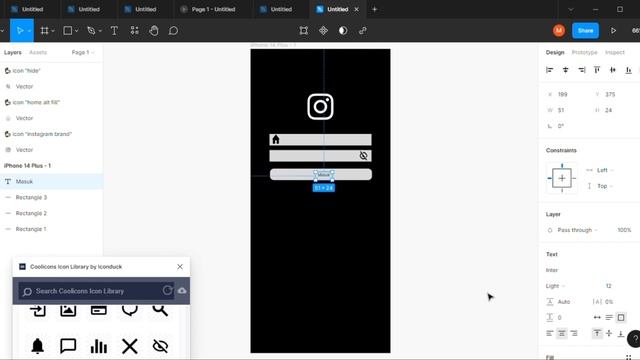Screen dimensions: 640x360
Task: Open the help question mark button
Action: coord(634,339)
